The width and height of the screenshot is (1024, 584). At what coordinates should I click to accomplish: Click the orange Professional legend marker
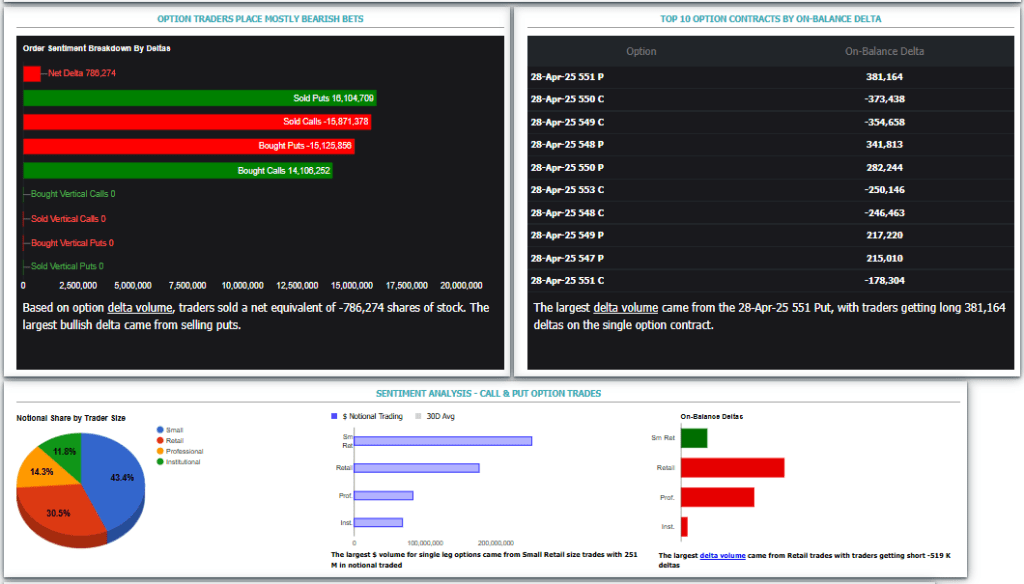[160, 451]
